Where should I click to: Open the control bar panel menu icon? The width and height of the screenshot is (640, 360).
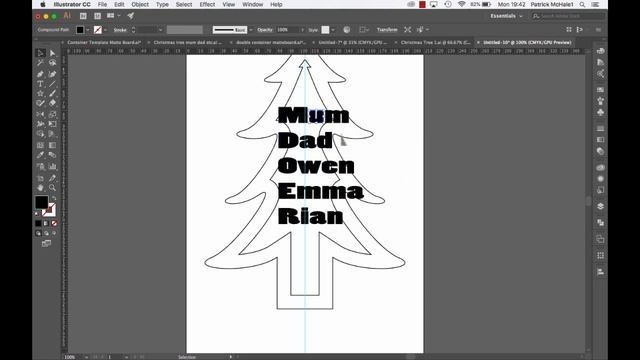pyautogui.click(x=598, y=30)
